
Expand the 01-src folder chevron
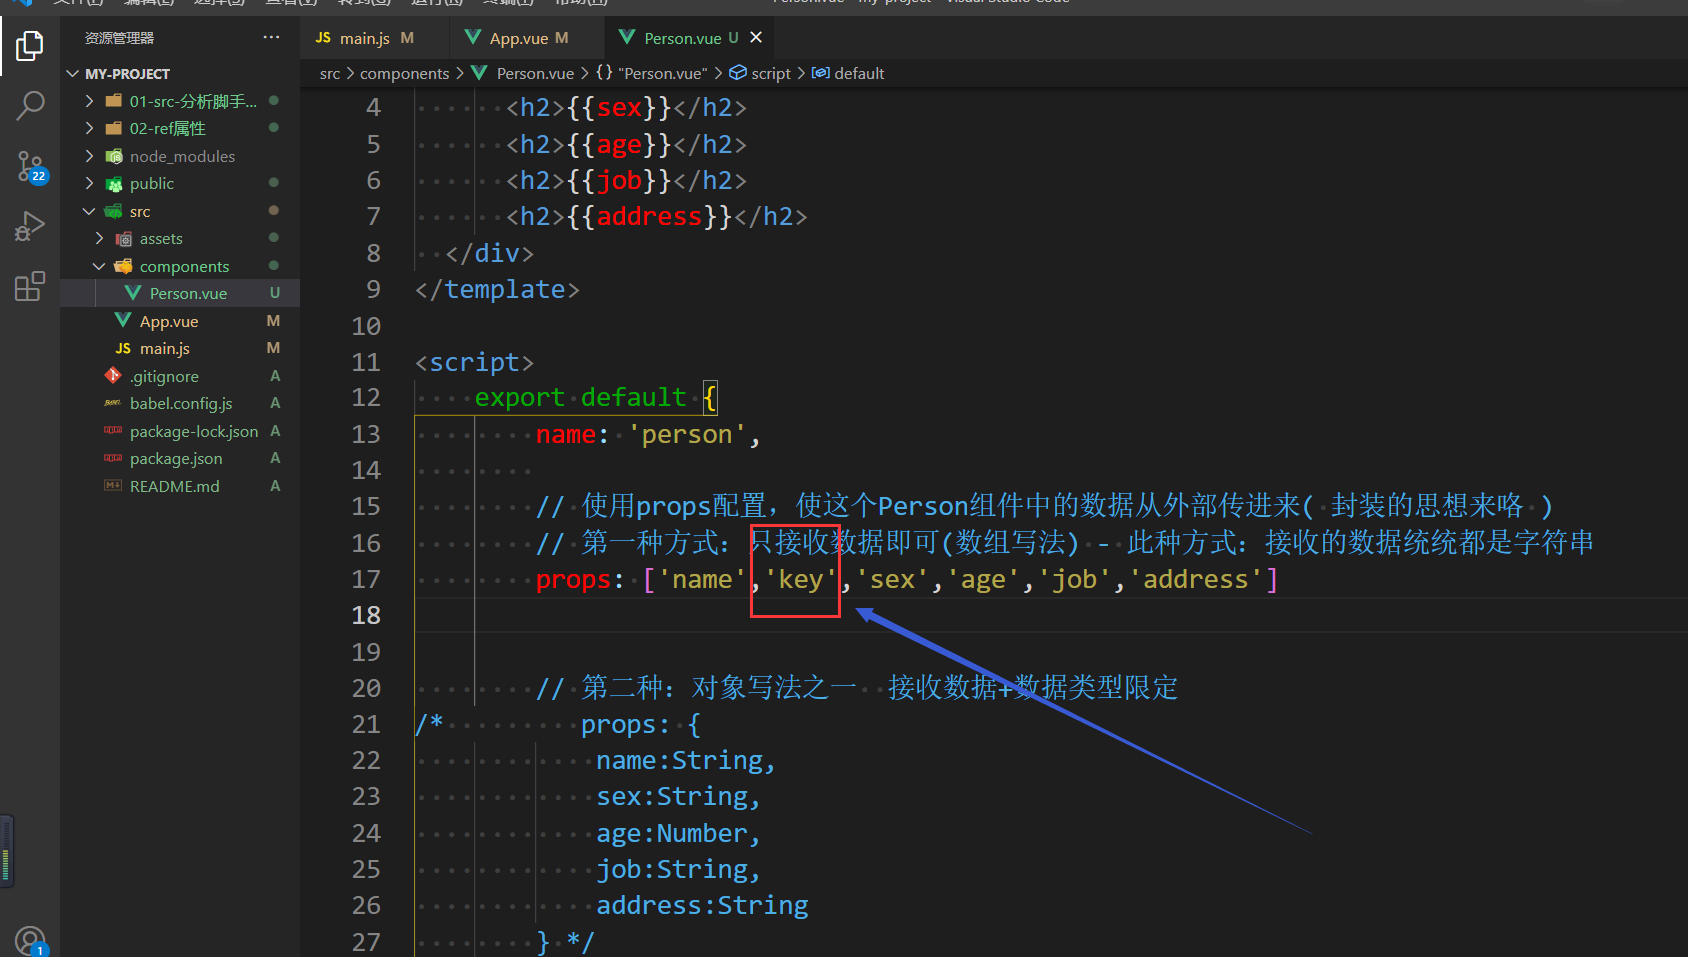click(x=90, y=101)
